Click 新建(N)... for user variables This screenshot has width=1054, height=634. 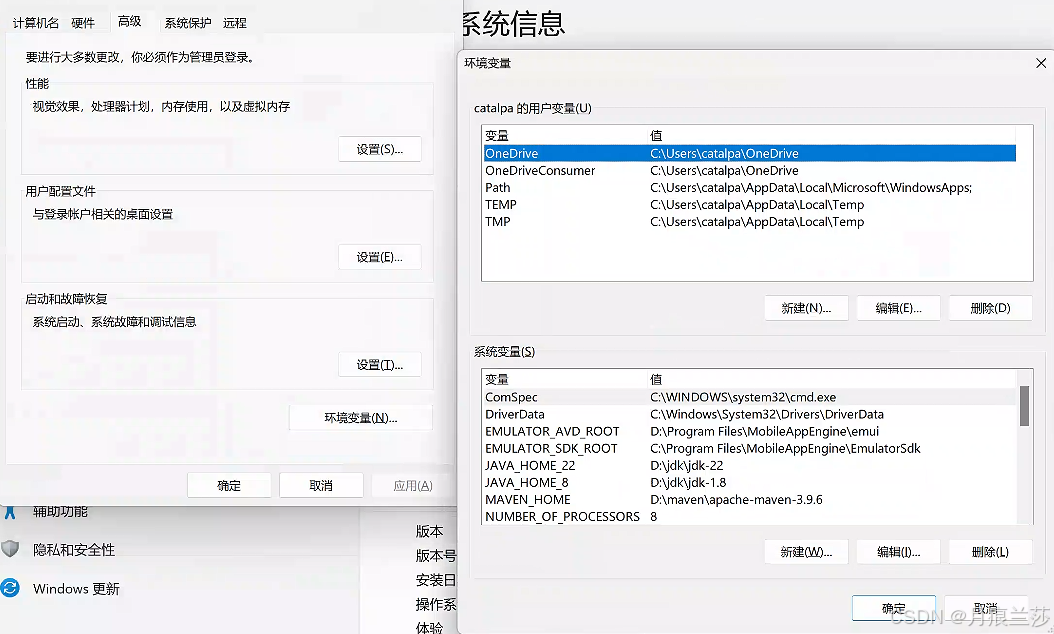pos(806,308)
